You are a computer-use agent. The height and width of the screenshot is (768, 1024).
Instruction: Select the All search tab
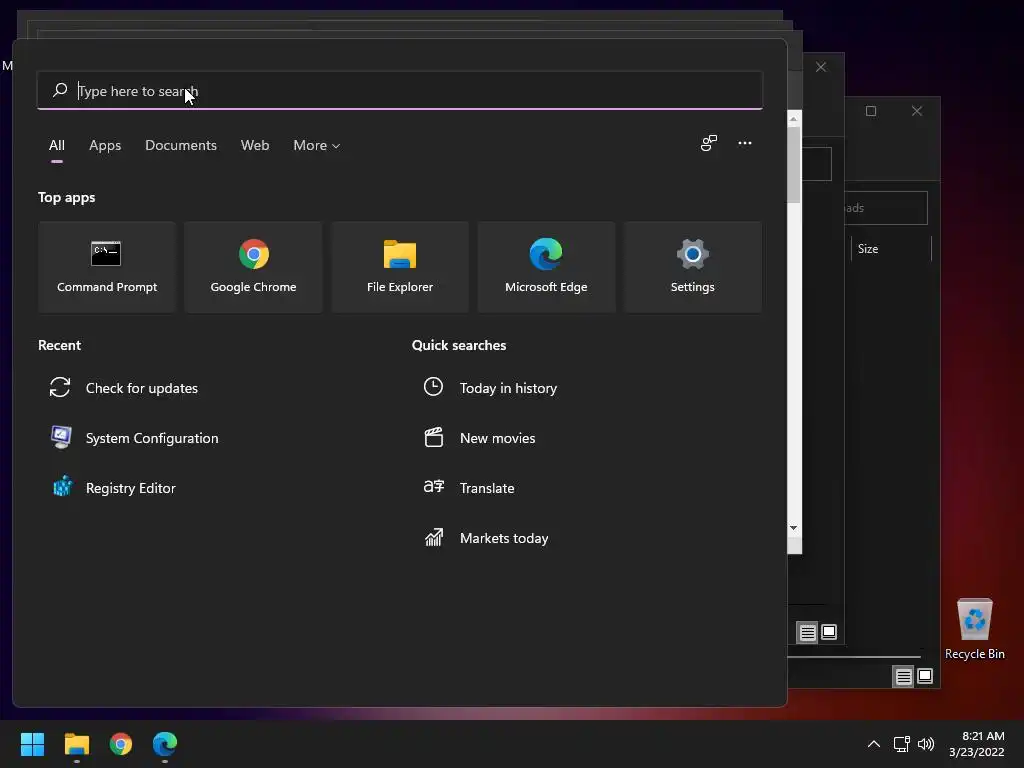point(57,146)
